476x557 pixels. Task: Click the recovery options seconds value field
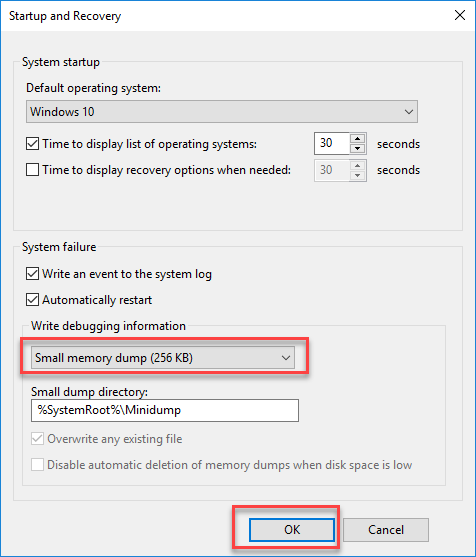tap(332, 170)
